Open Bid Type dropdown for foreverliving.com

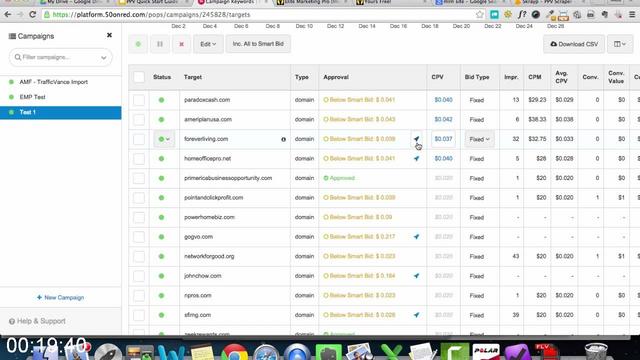coord(479,139)
